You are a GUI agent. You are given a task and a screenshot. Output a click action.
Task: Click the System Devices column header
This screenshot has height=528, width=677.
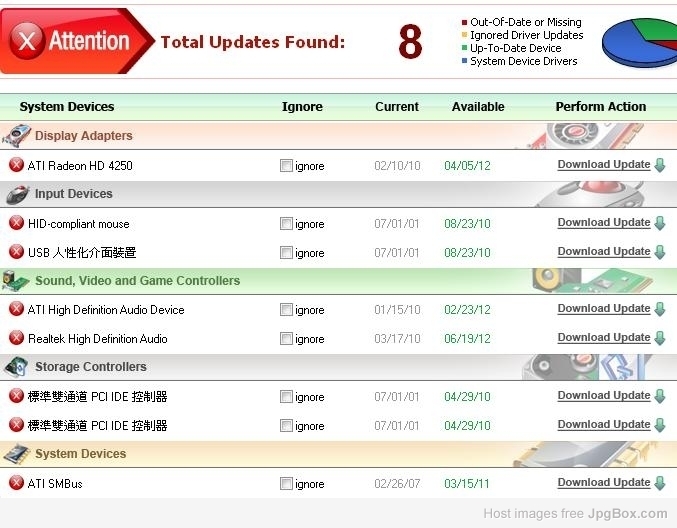pyautogui.click(x=67, y=107)
